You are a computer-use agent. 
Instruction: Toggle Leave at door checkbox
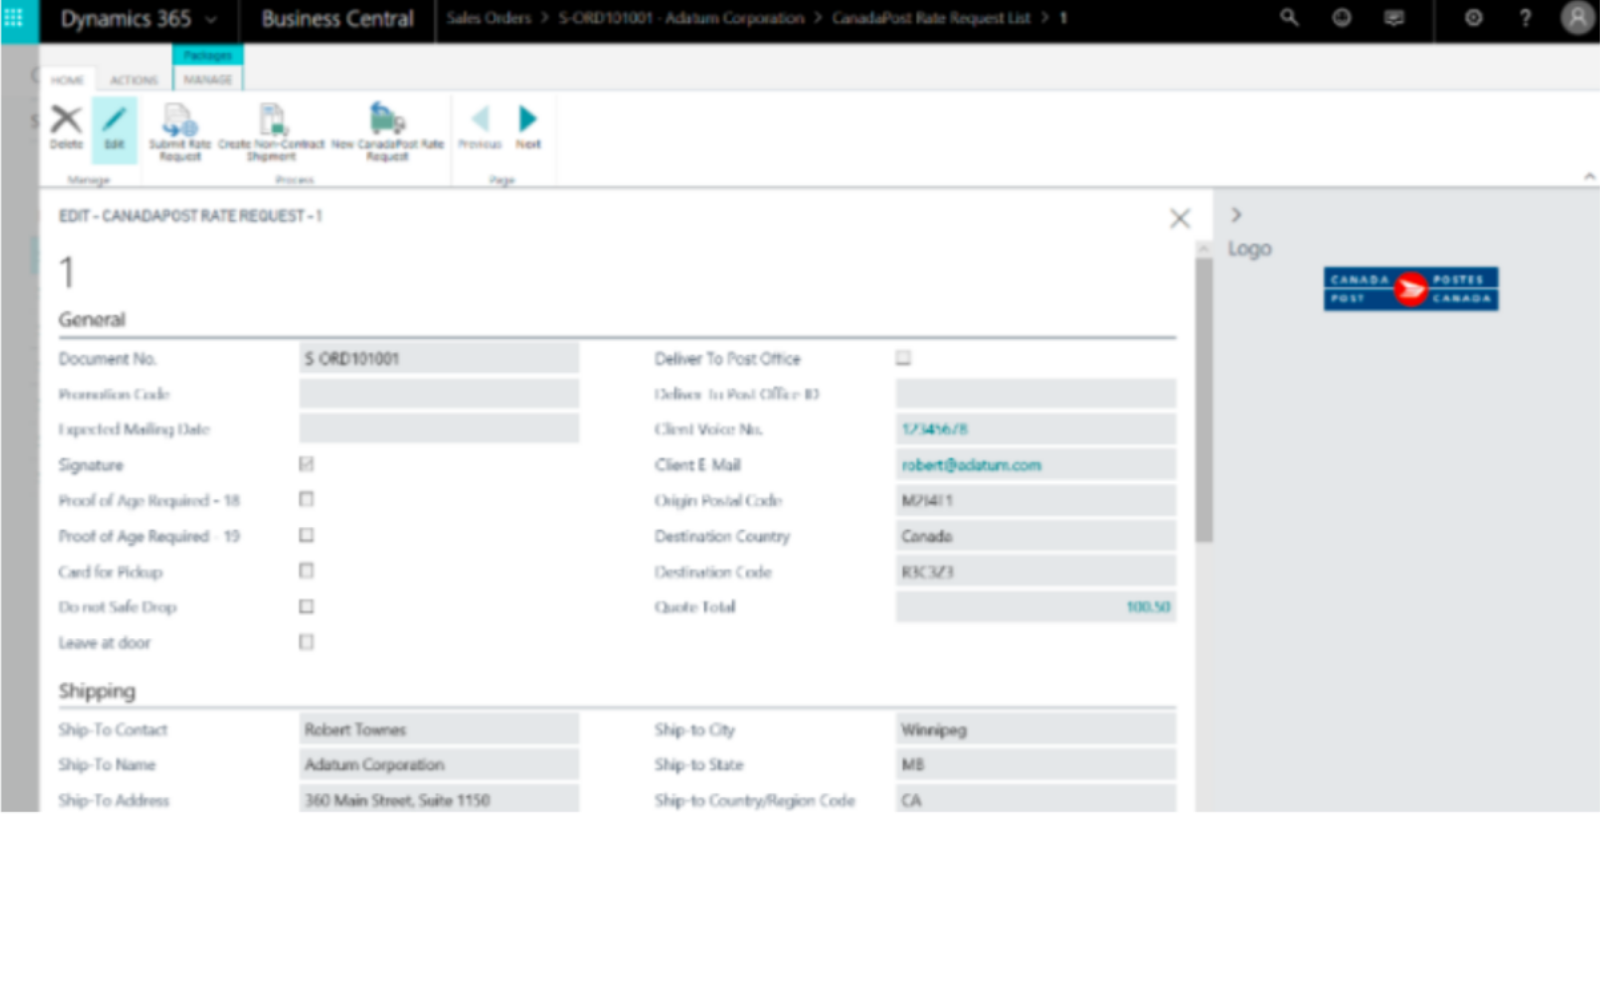click(x=306, y=642)
